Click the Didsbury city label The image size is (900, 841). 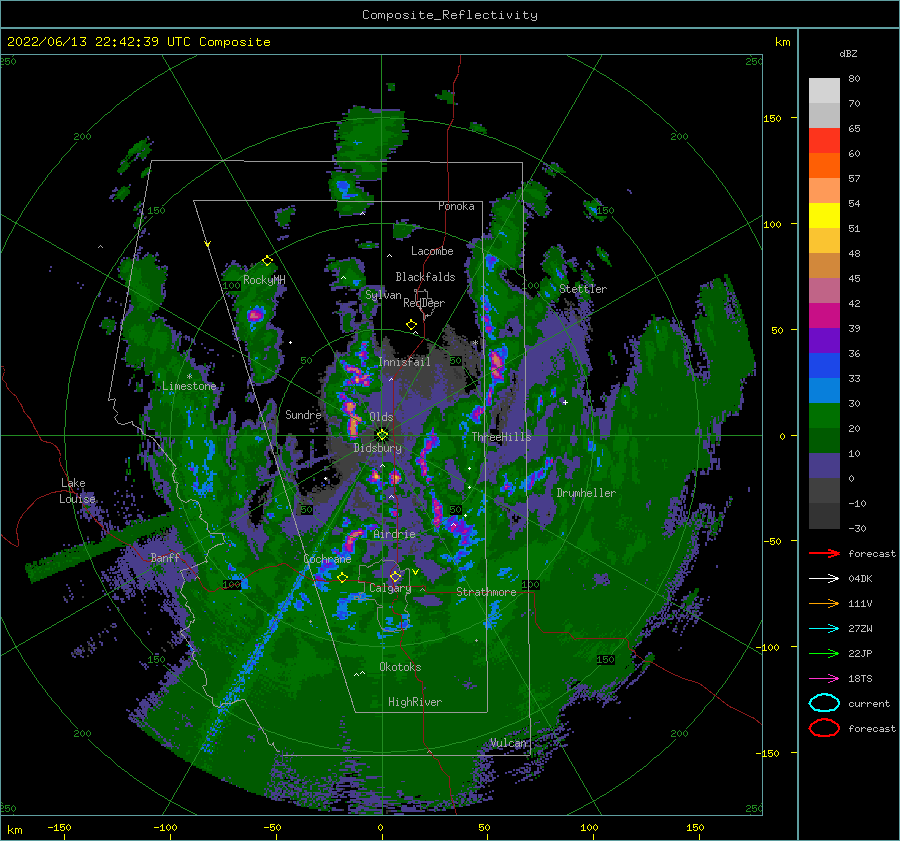pyautogui.click(x=377, y=448)
